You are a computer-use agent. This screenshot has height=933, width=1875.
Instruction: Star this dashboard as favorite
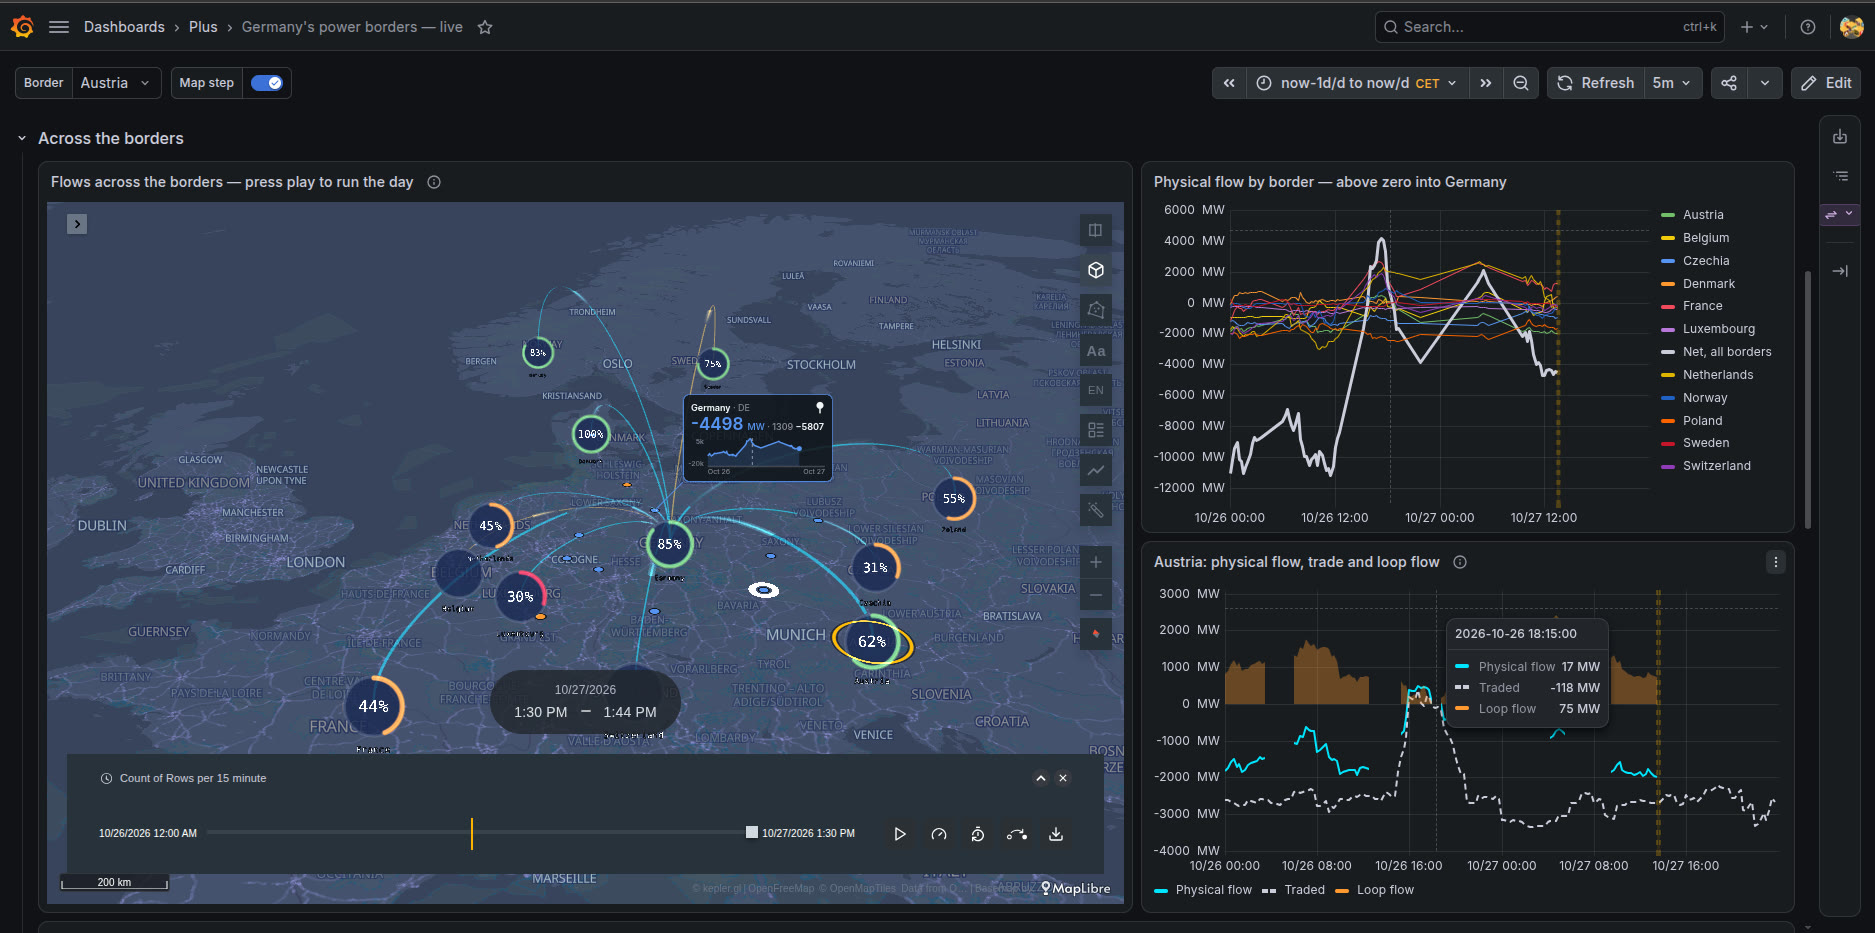[x=485, y=27]
